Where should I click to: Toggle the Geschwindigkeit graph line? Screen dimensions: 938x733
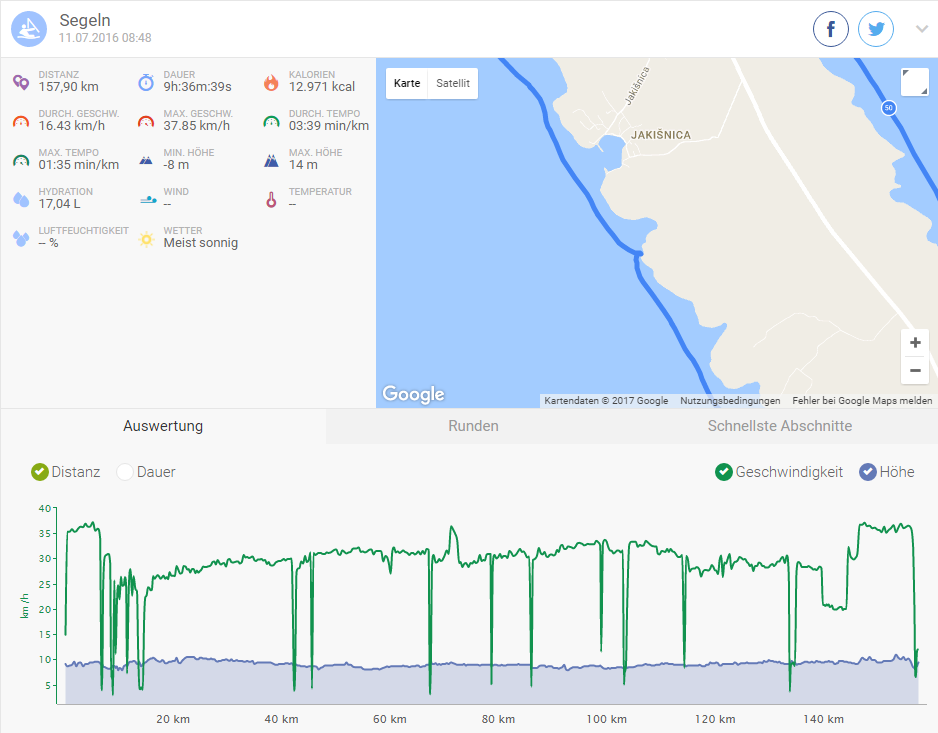point(724,472)
